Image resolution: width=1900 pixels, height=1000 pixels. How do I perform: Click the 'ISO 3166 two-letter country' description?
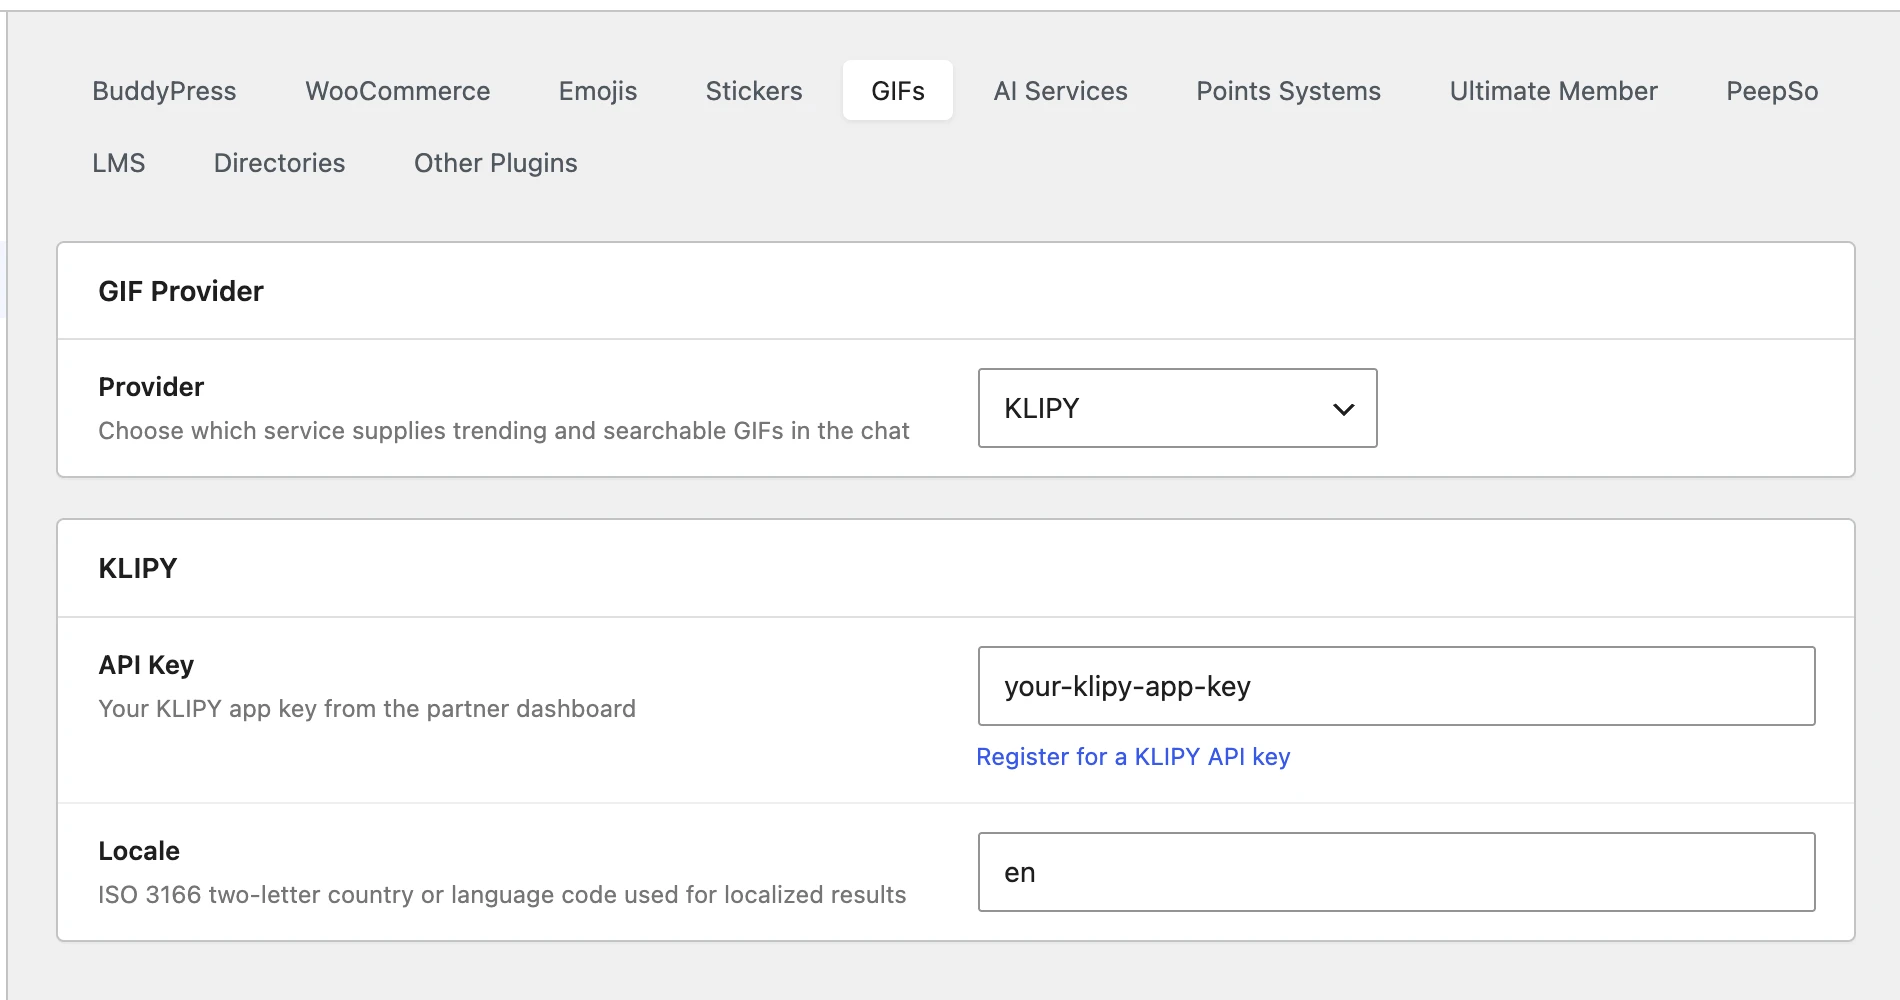click(x=502, y=895)
